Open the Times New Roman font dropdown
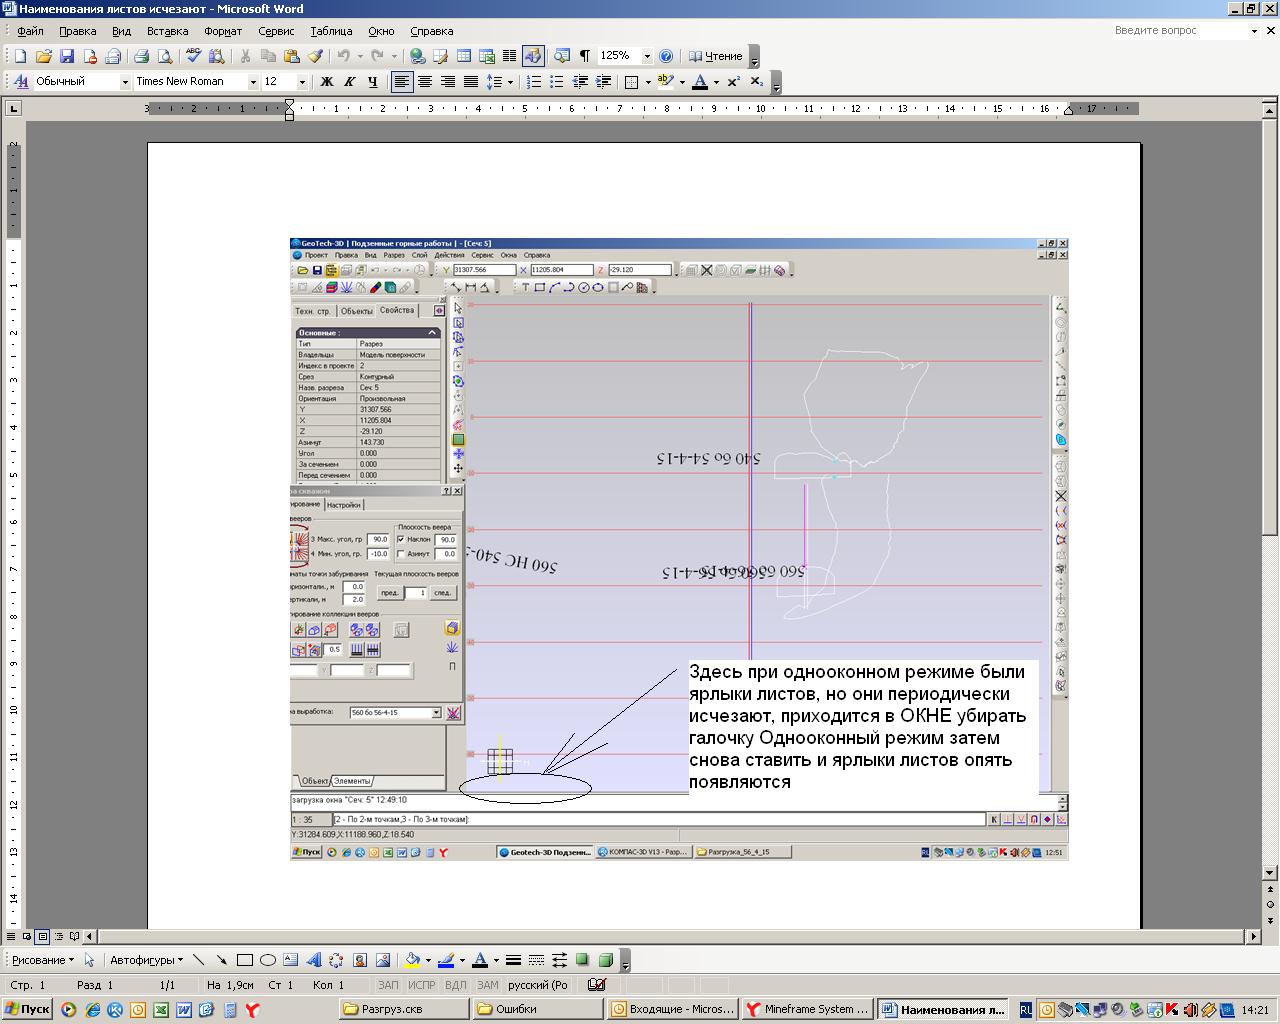 tap(253, 82)
